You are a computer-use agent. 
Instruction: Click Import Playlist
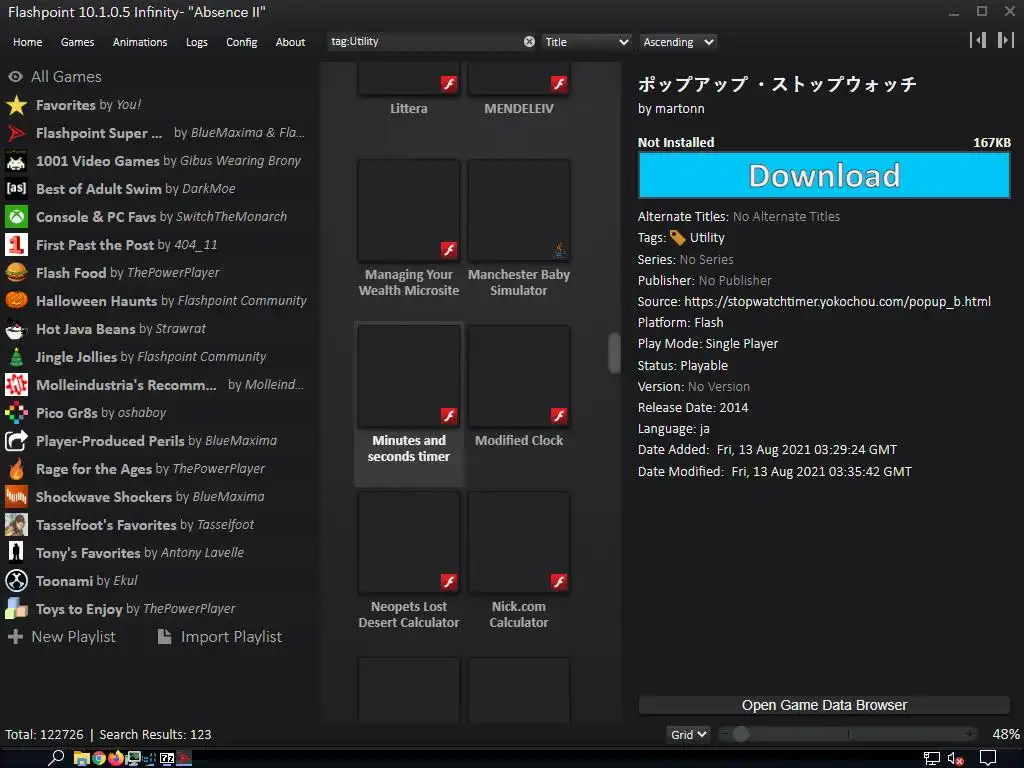(x=220, y=637)
